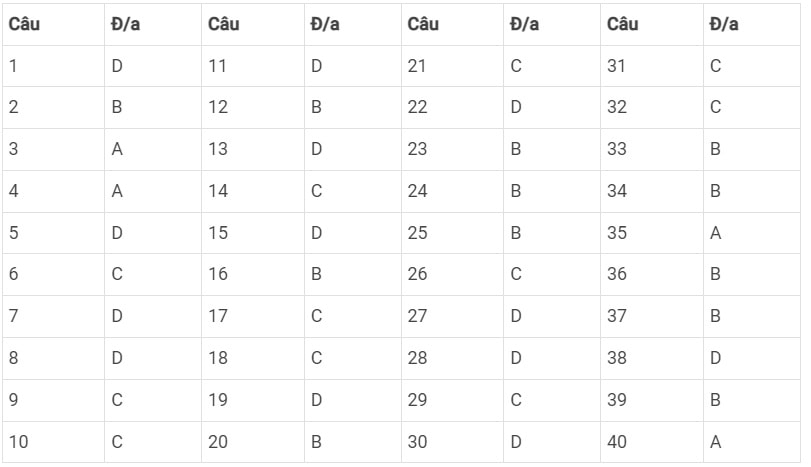Screen dimensions: 811x467
Task: Select answer A for question 3
Action: [153, 149]
